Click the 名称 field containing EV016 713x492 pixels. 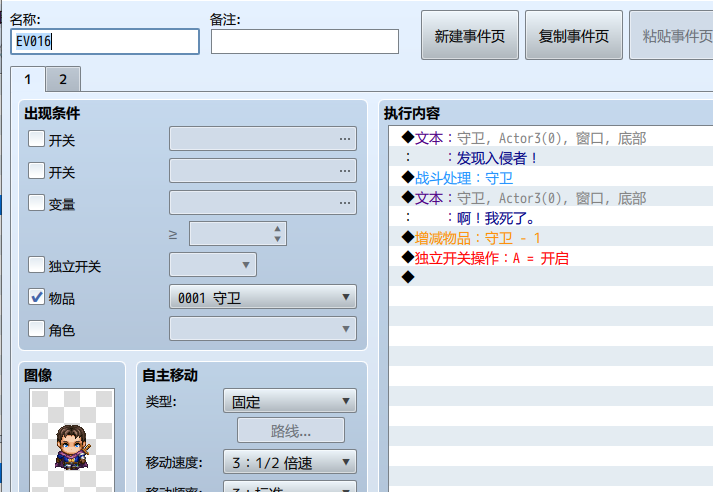tap(105, 41)
